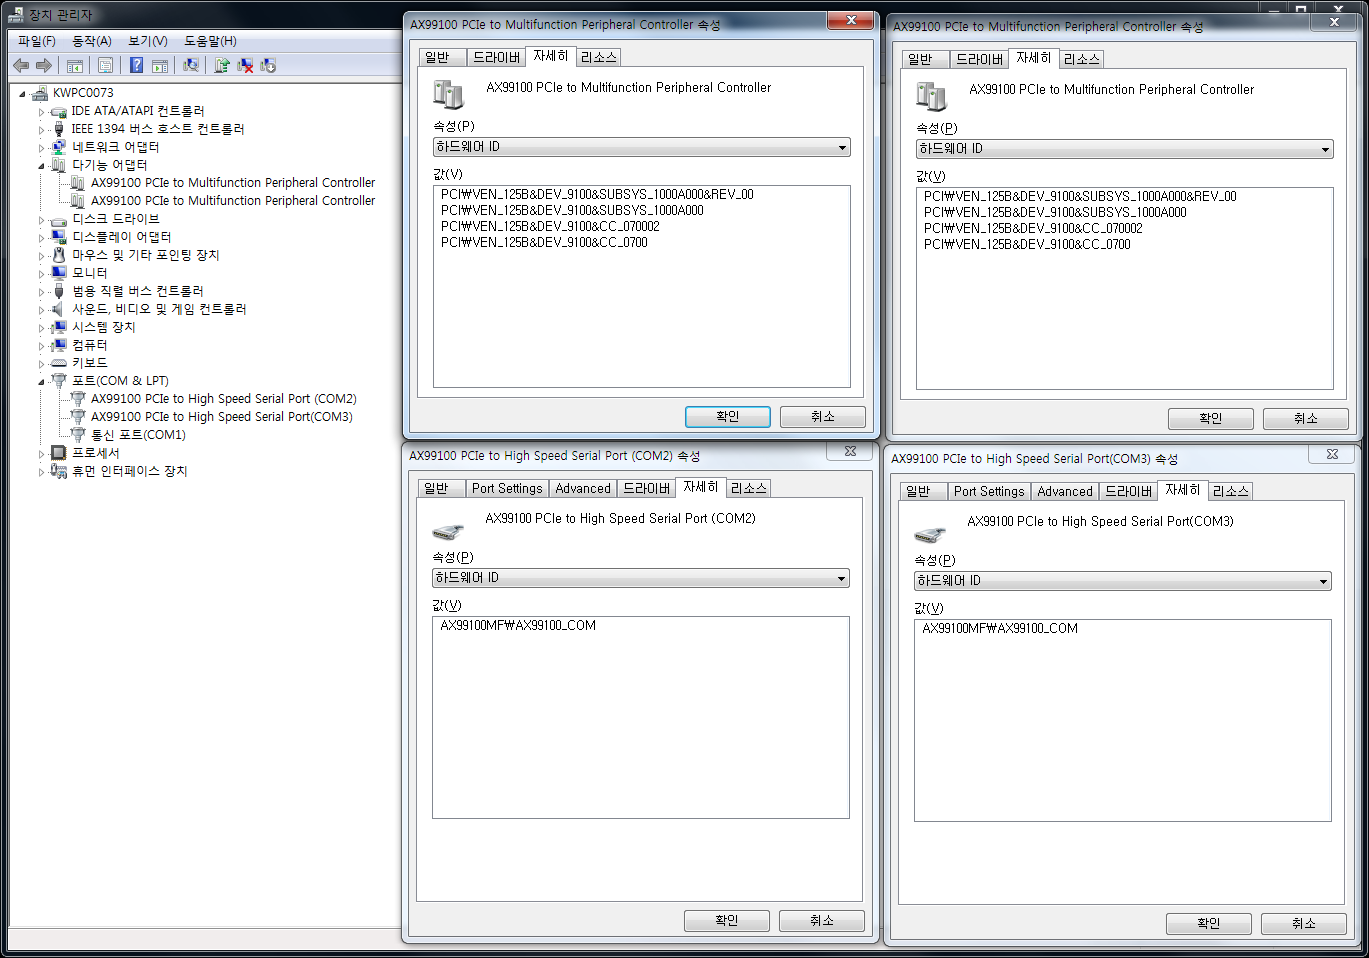The image size is (1369, 958).
Task: Expand the 프로세서 node
Action: click(x=42, y=454)
